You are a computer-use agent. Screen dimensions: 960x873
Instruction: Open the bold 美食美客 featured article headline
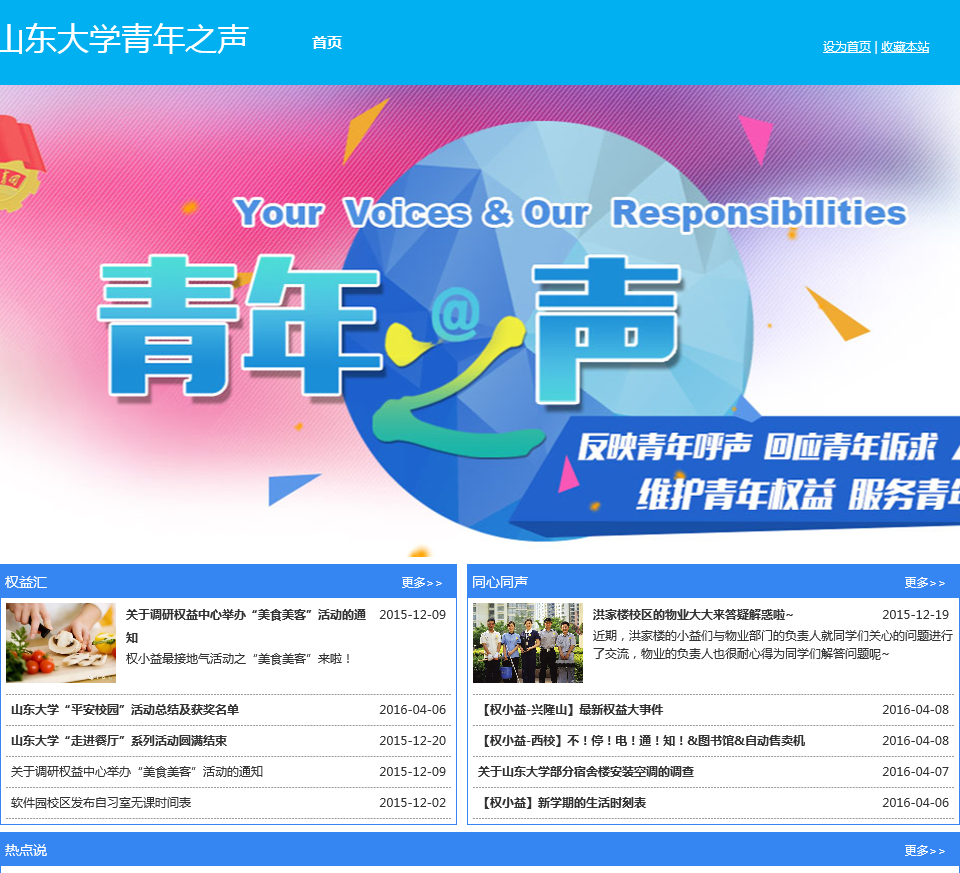246,626
